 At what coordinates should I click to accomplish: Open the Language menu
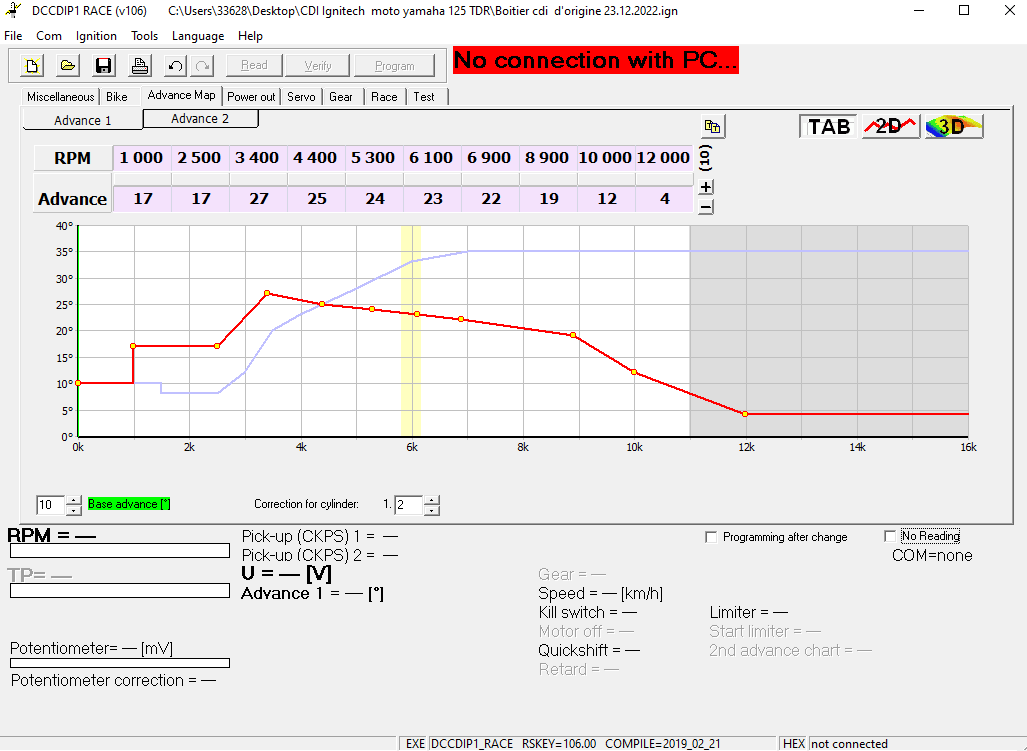[198, 36]
